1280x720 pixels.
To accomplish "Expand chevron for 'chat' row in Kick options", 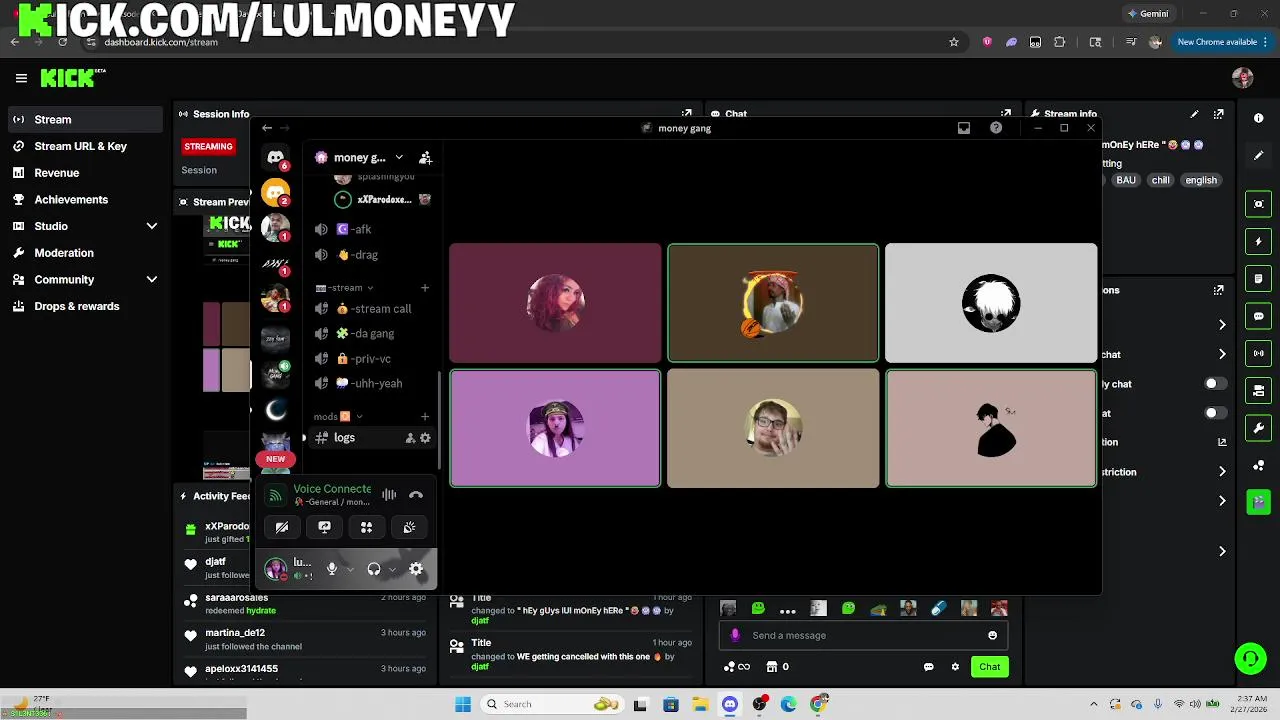I will point(1222,354).
